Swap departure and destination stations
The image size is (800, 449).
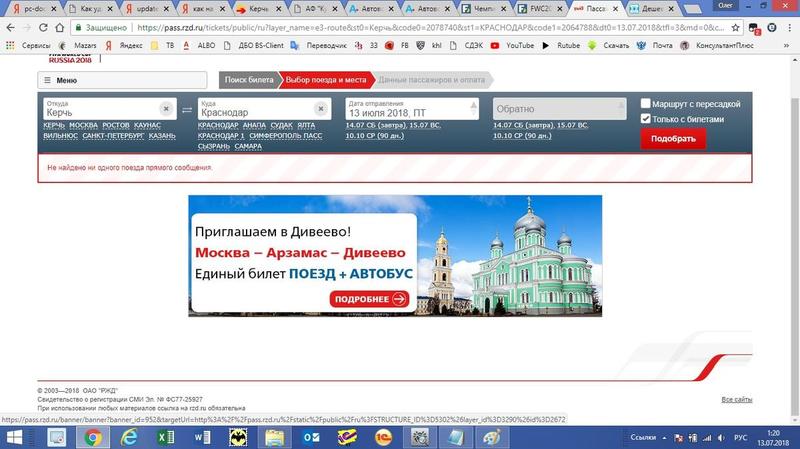click(x=187, y=110)
